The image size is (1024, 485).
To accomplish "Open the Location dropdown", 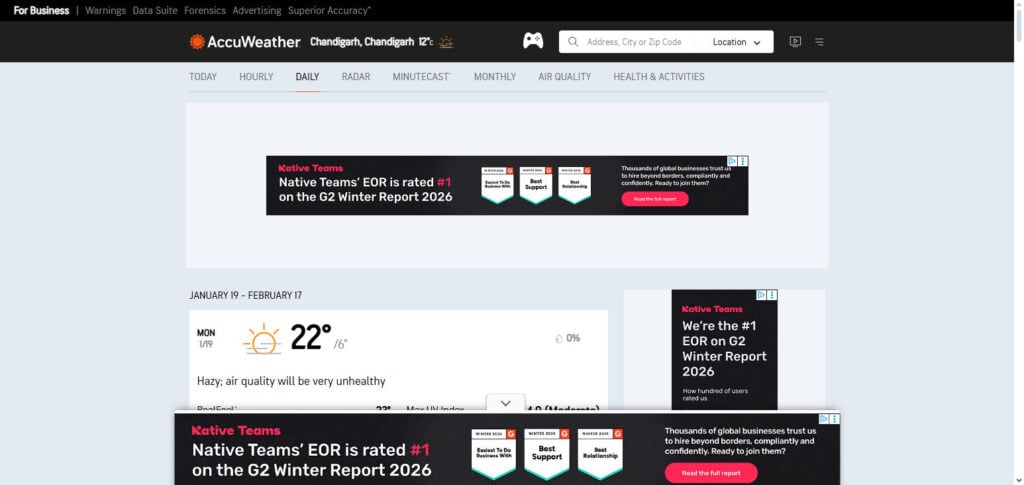I will pyautogui.click(x=737, y=42).
